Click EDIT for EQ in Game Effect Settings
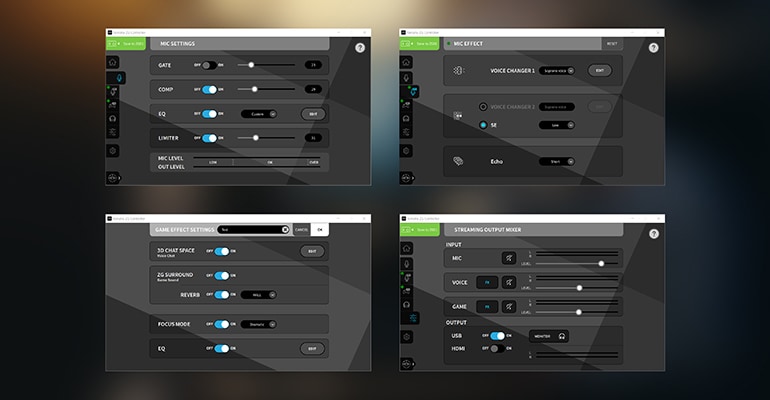This screenshot has width=770, height=400. tap(312, 349)
